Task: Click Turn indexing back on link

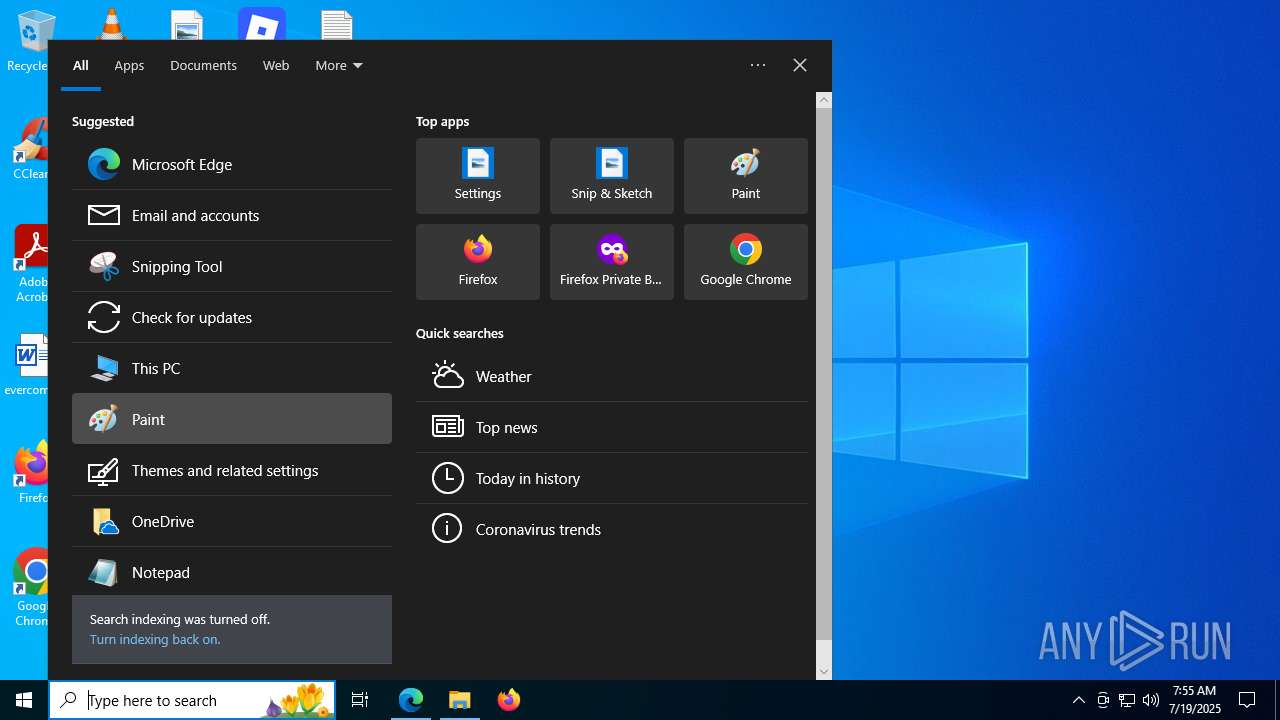Action: (x=155, y=639)
